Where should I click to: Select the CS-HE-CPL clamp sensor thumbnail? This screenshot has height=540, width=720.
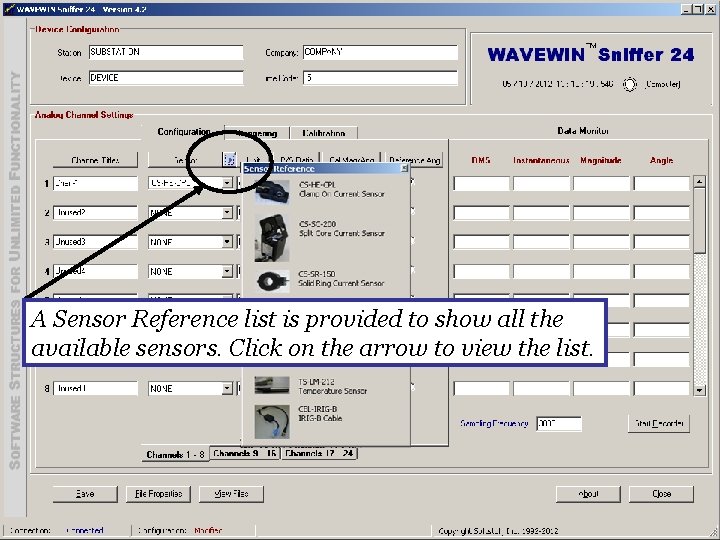tap(272, 191)
